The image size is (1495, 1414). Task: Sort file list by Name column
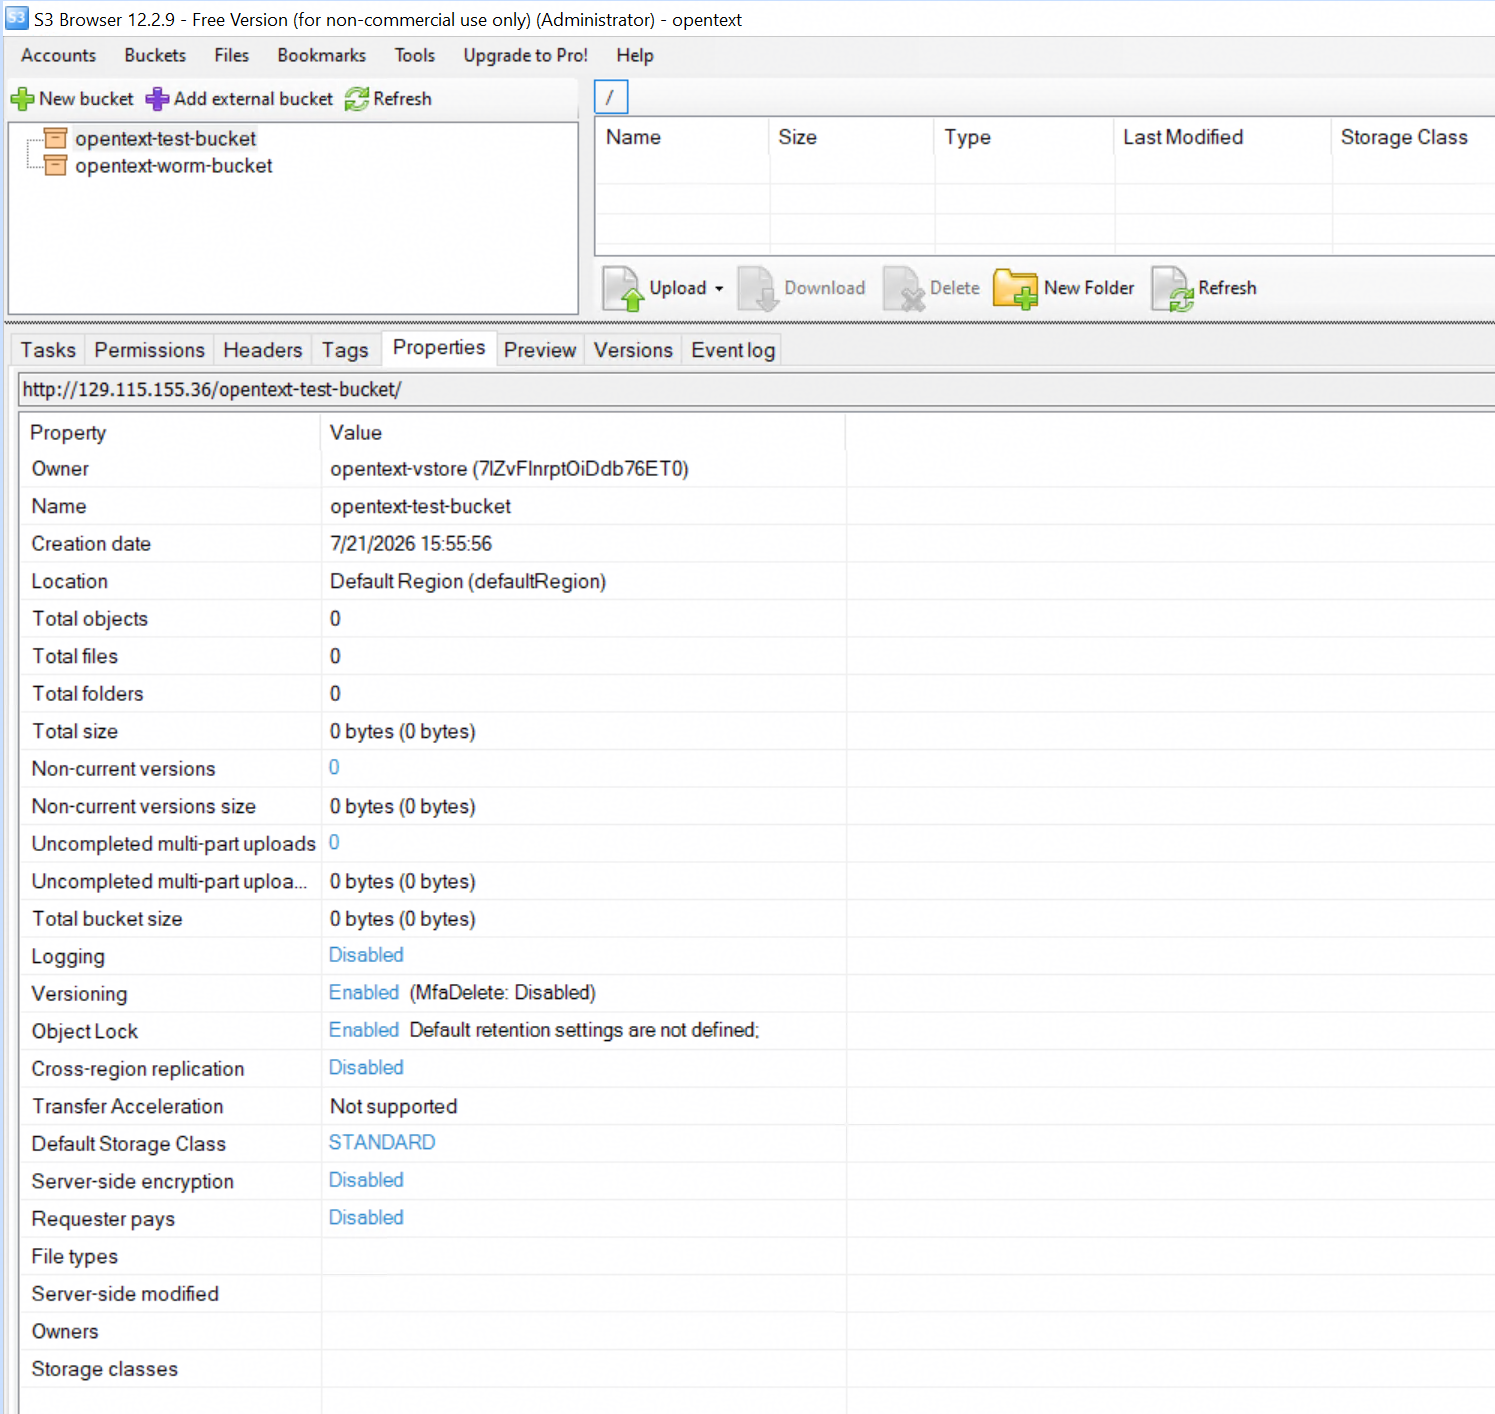tap(683, 137)
